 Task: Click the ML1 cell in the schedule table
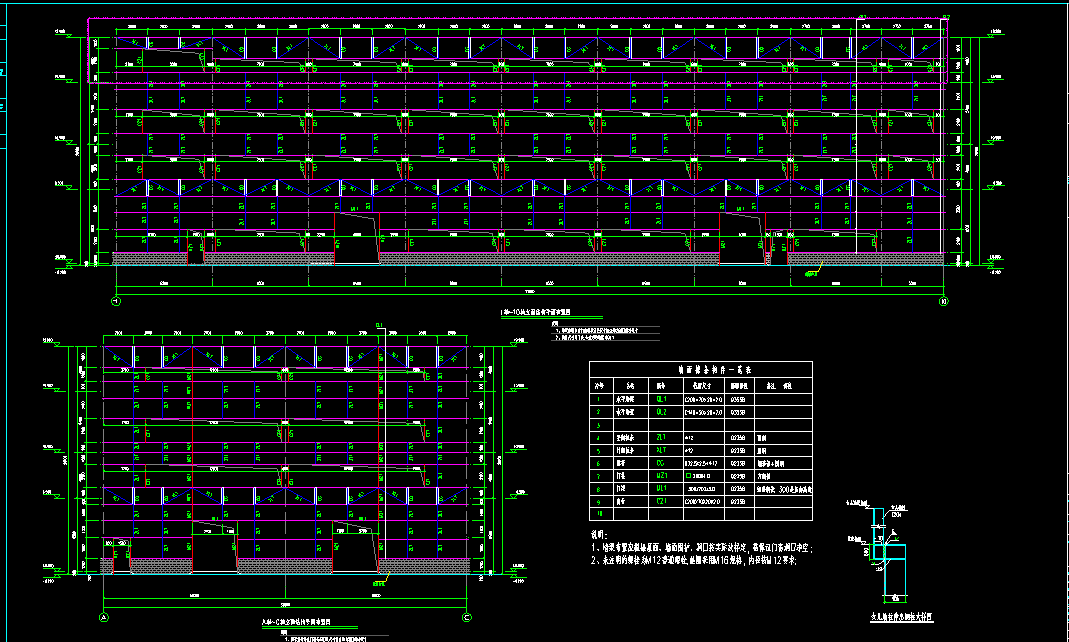pyautogui.click(x=661, y=490)
